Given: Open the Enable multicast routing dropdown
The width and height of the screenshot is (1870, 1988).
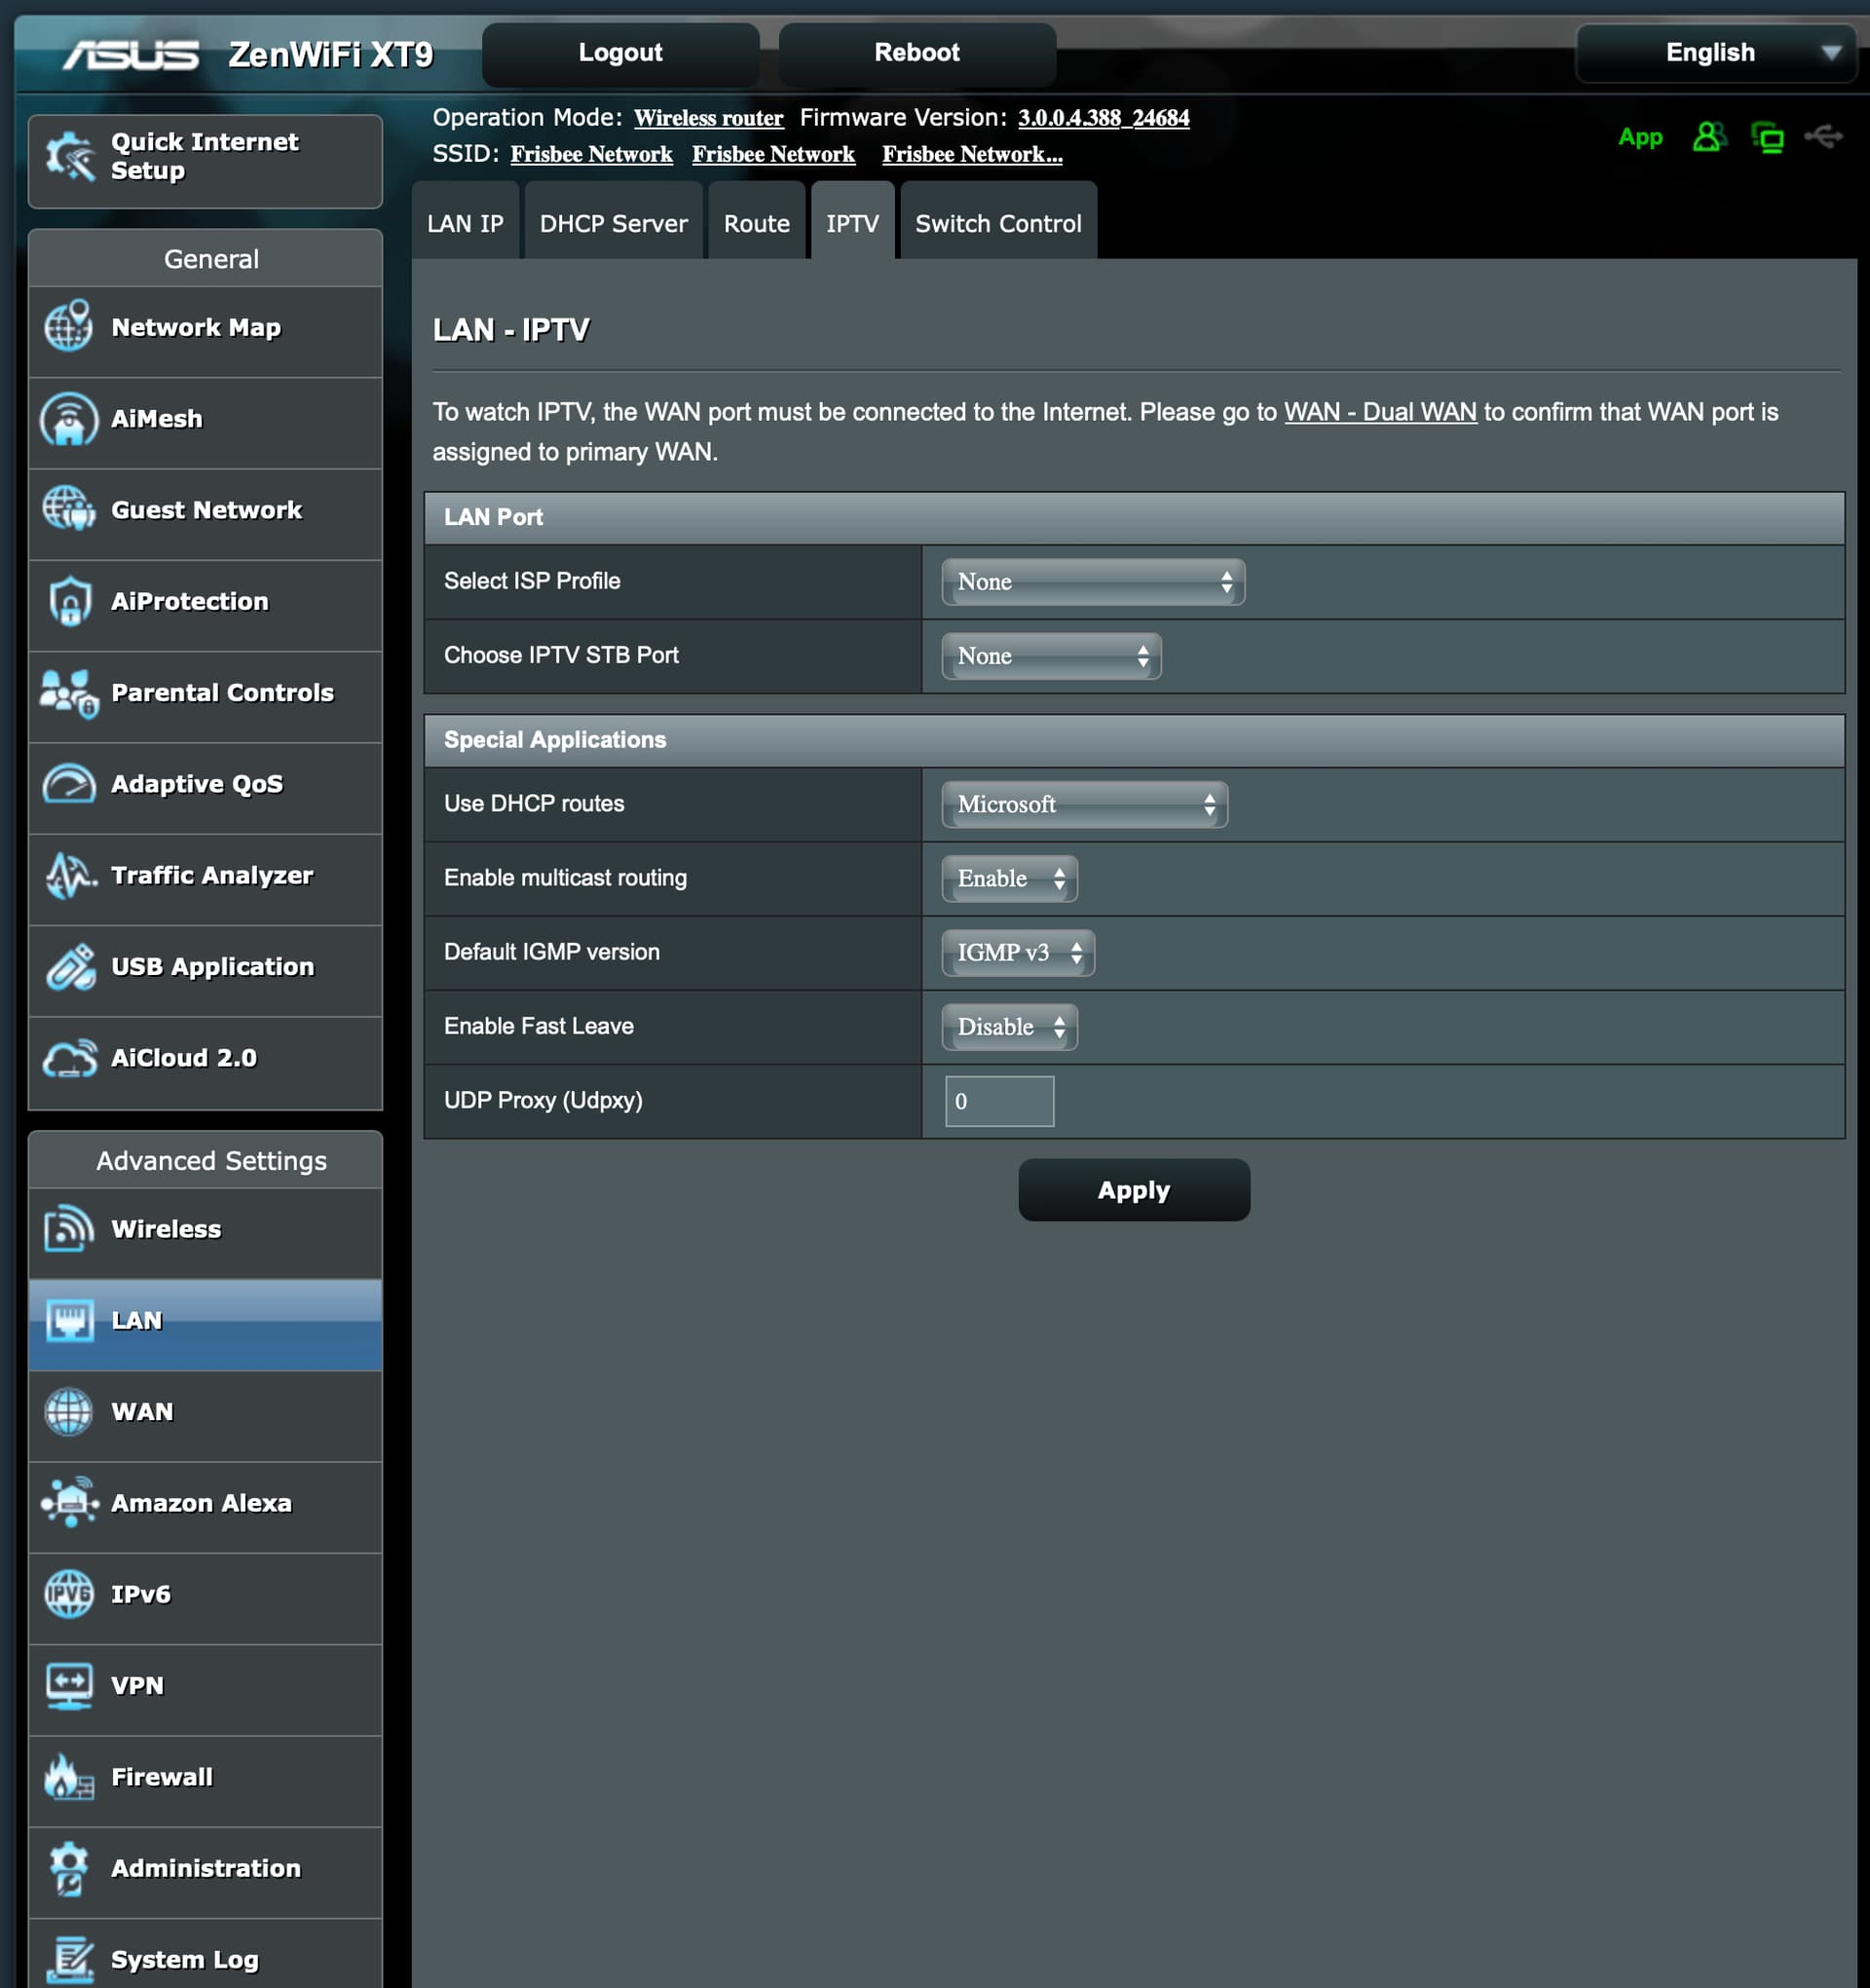Looking at the screenshot, I should [x=1009, y=878].
